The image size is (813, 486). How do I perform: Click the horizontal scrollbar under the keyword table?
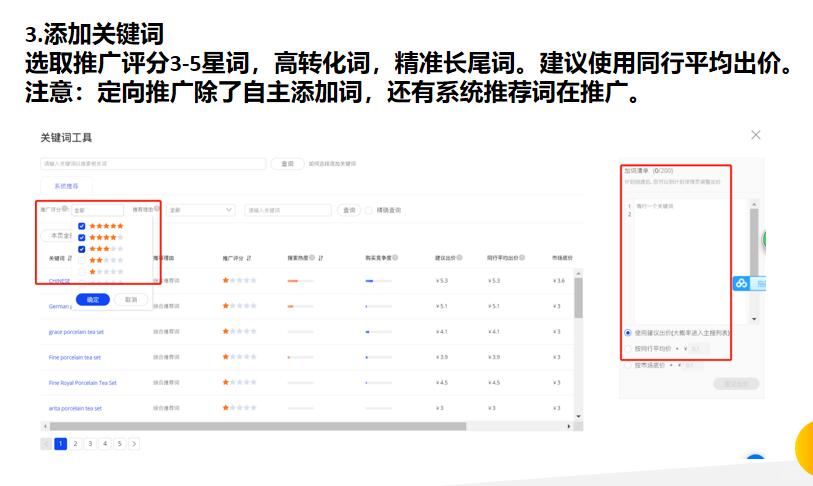click(258, 426)
